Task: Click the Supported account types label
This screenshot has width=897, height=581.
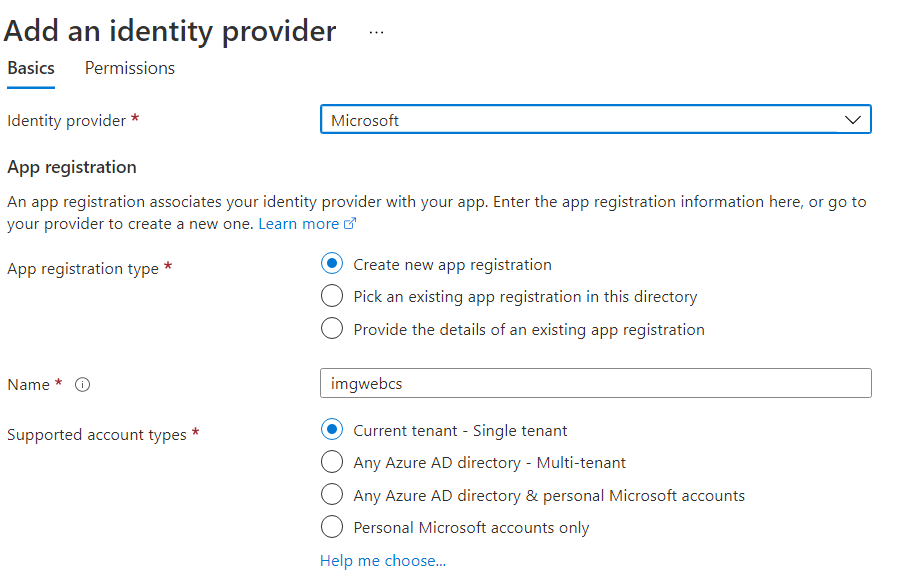Action: (x=97, y=435)
